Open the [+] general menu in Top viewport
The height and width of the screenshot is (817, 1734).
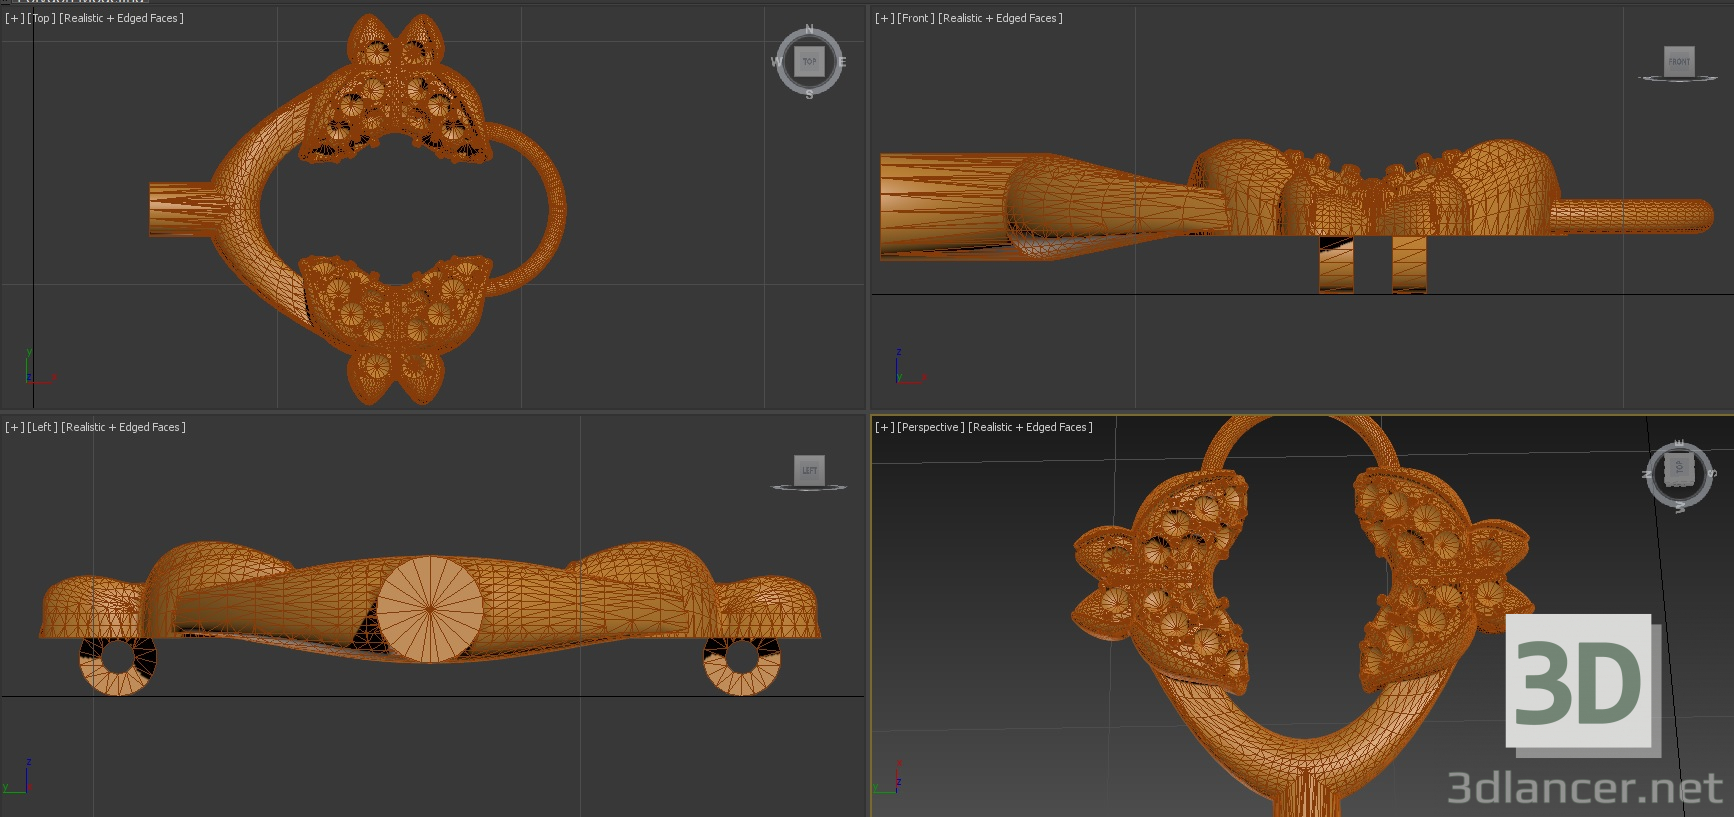point(14,18)
